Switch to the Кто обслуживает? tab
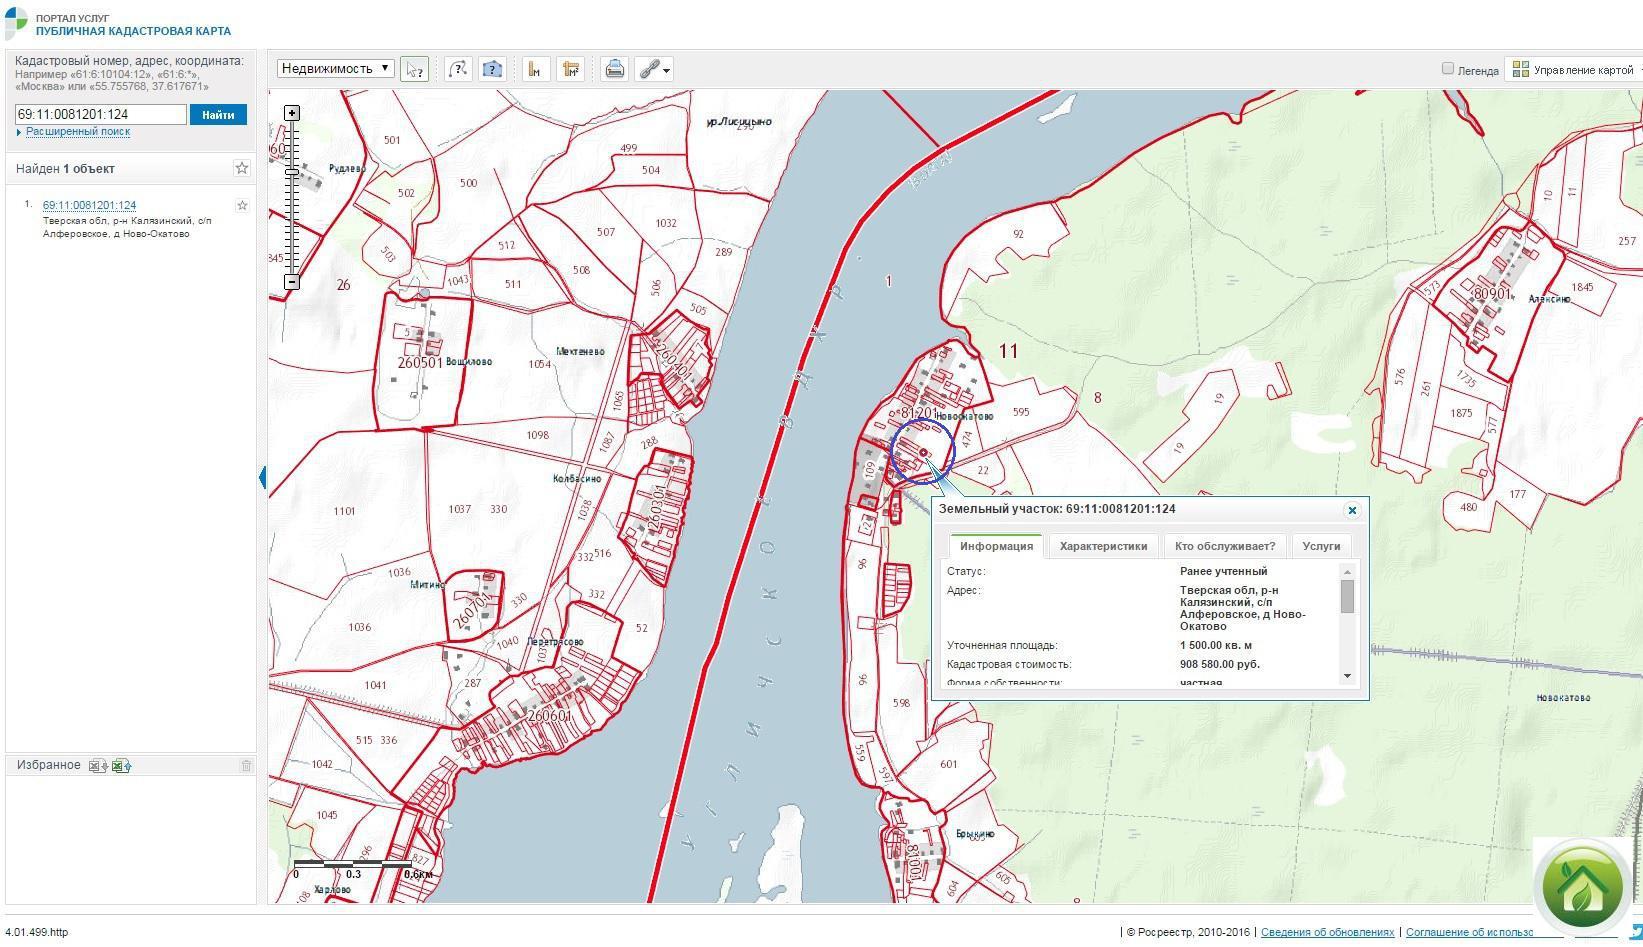Image resolution: width=1643 pixels, height=947 pixels. coord(1225,546)
